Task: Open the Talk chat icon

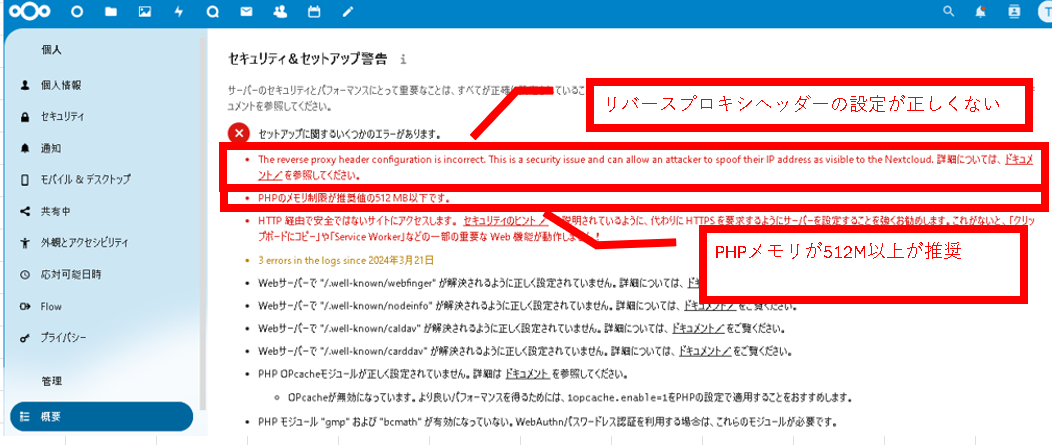Action: [x=213, y=13]
